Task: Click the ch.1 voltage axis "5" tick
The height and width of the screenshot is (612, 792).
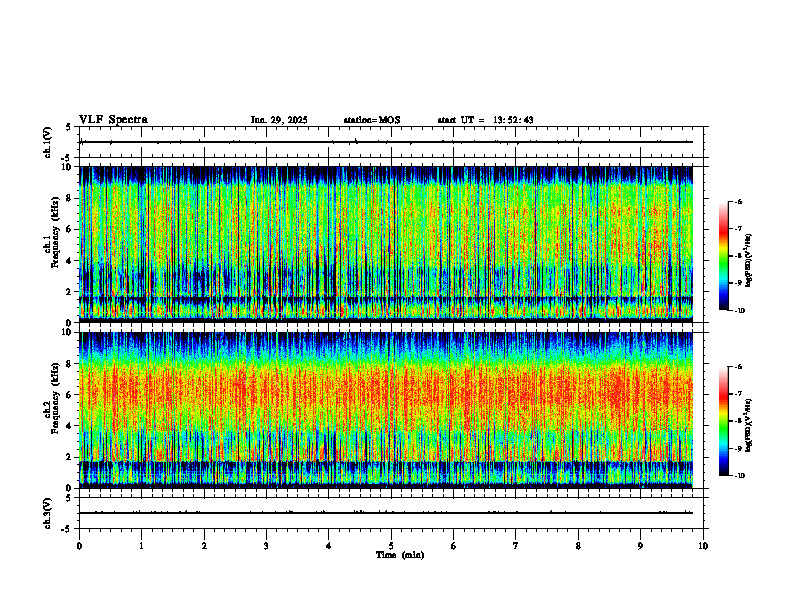Action: [x=68, y=127]
